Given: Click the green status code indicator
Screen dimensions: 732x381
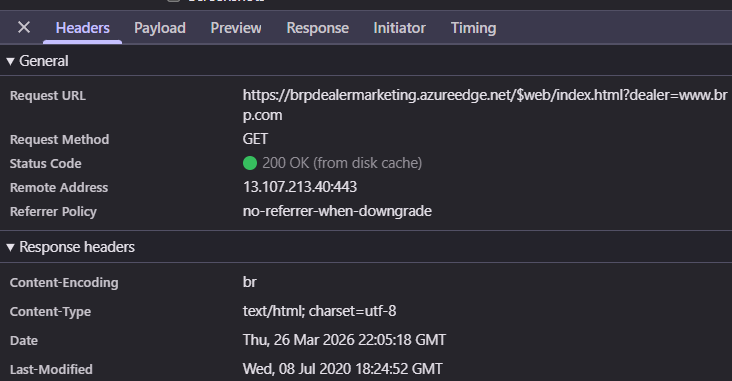Looking at the screenshot, I should 250,163.
